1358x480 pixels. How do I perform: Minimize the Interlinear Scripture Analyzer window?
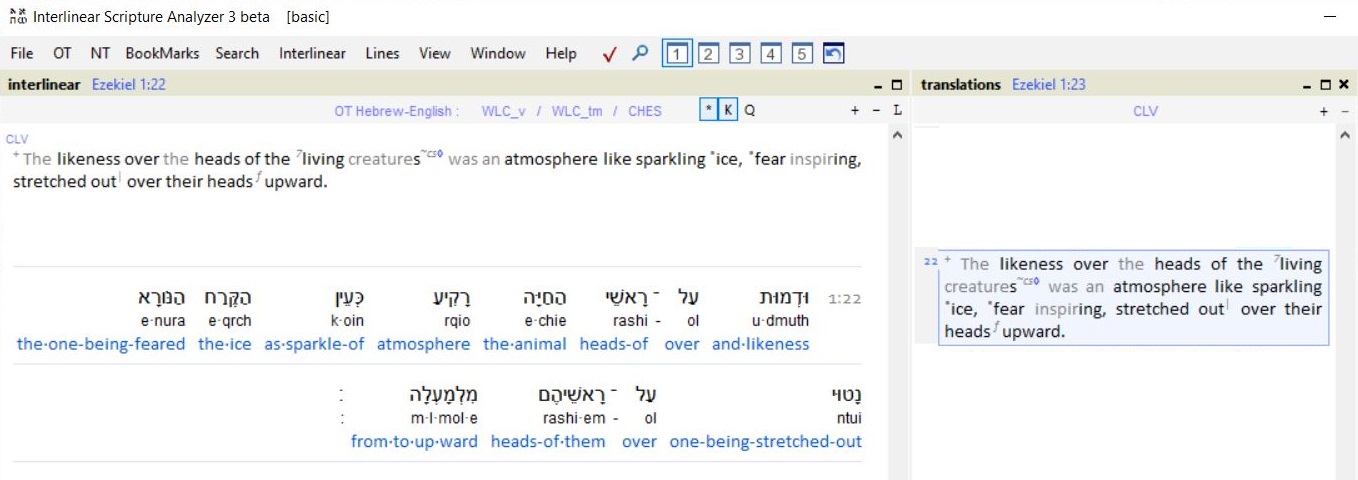[x=1330, y=17]
